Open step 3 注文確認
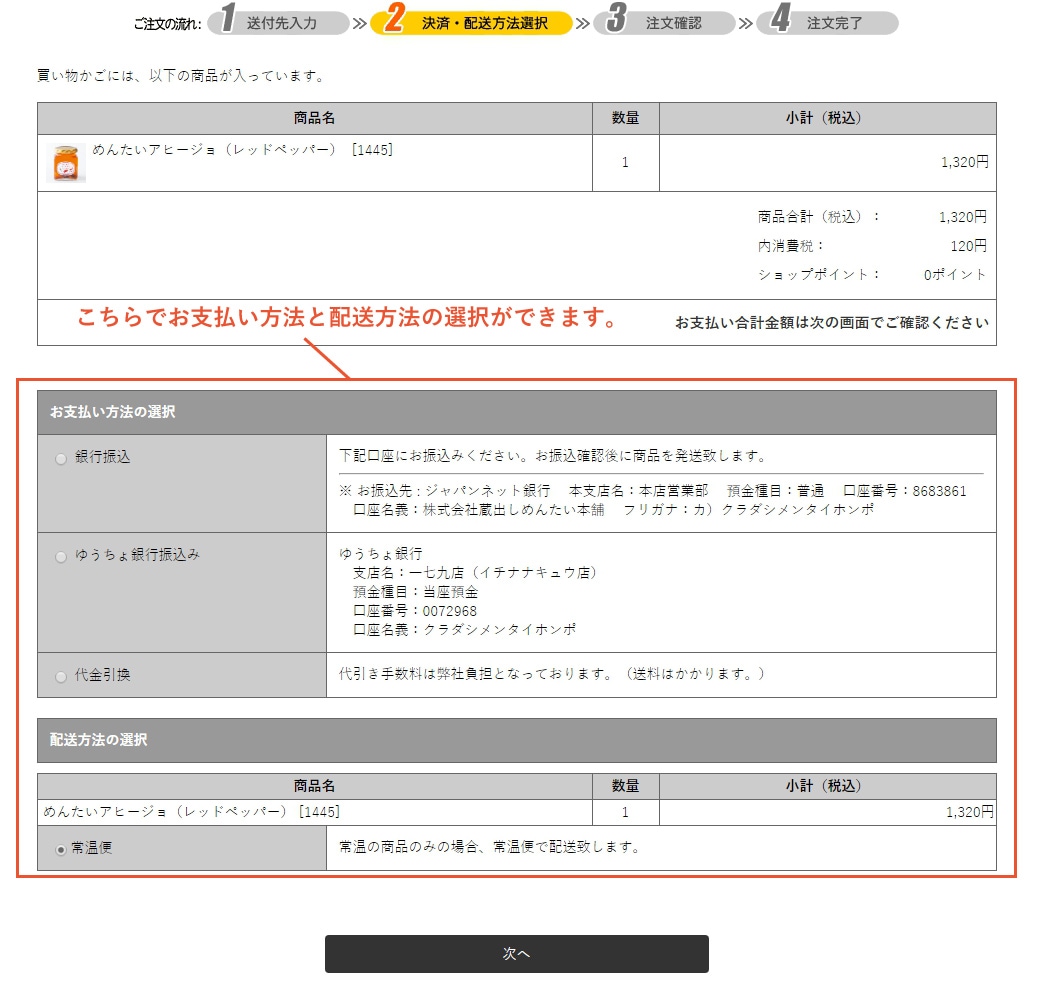 [x=663, y=23]
